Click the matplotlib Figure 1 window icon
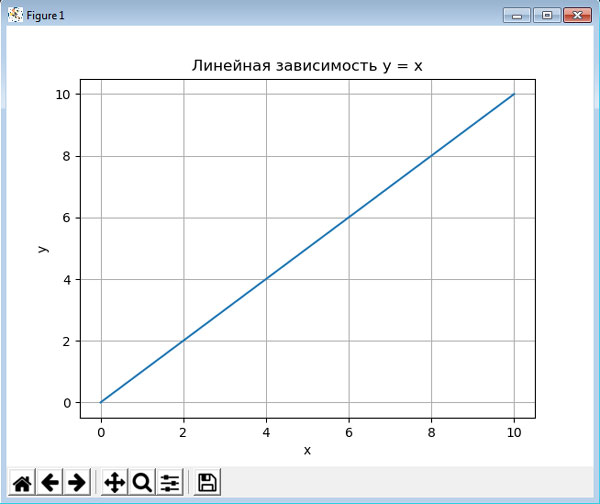Image resolution: width=600 pixels, height=504 pixels. pos(15,15)
